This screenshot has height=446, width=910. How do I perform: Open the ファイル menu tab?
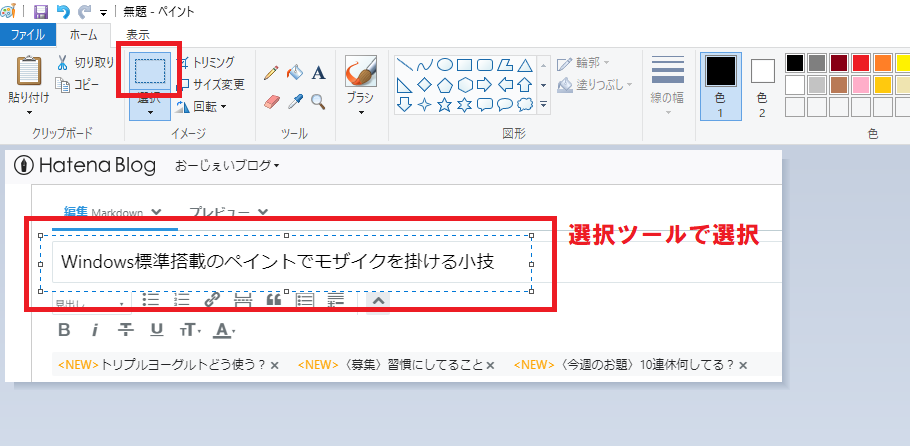28,35
